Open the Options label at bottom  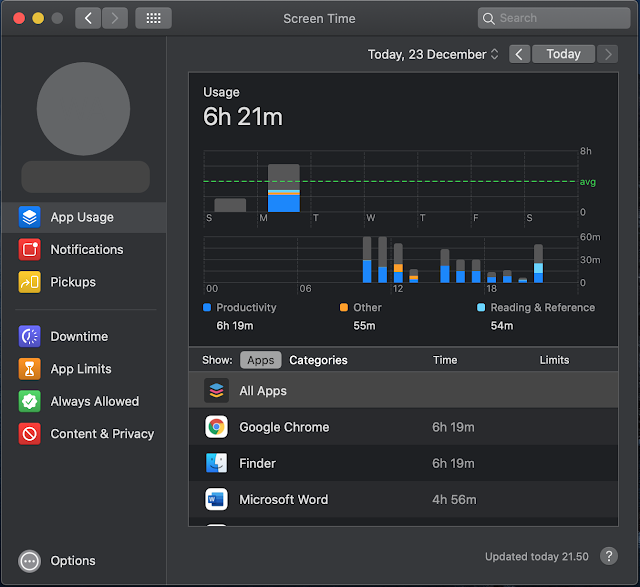pyautogui.click(x=73, y=561)
